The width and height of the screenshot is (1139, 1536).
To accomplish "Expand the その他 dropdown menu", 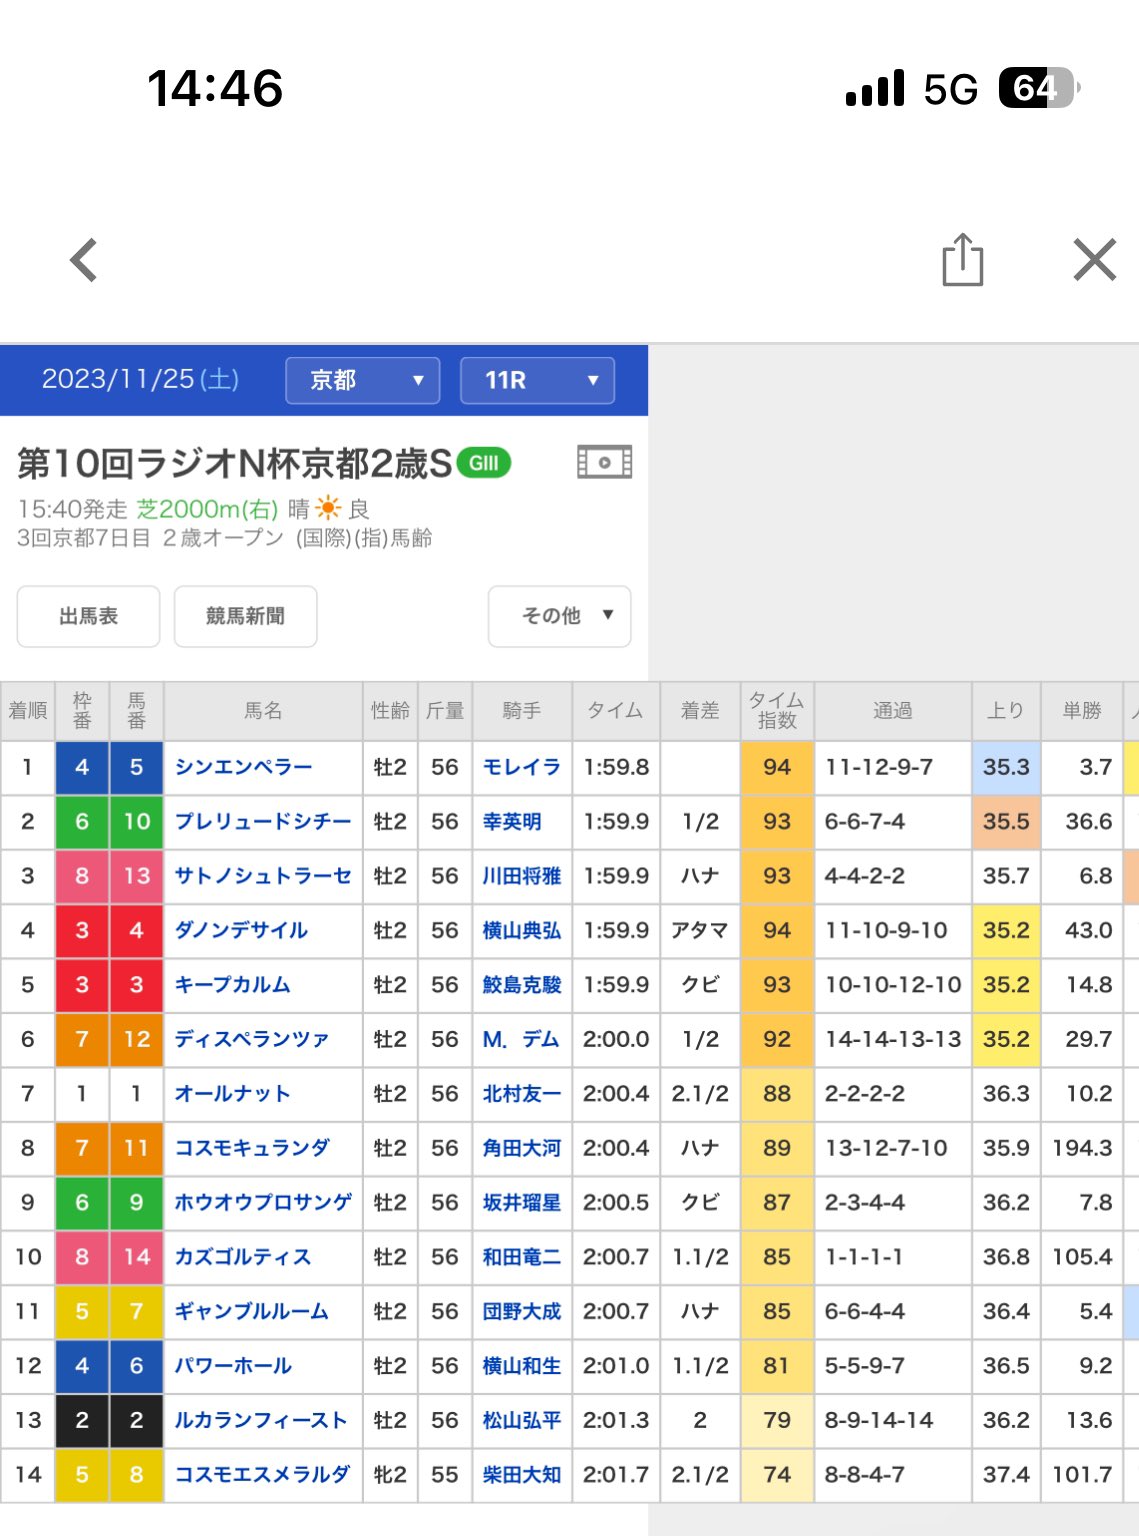I will 559,616.
